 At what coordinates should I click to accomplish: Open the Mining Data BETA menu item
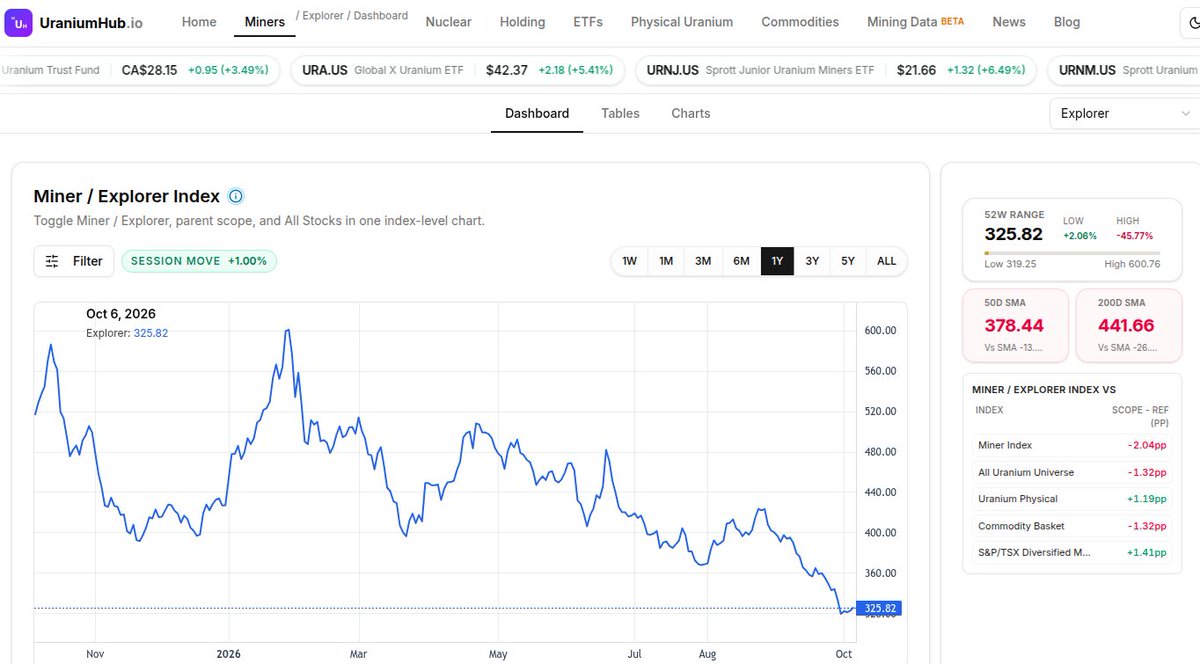point(915,22)
